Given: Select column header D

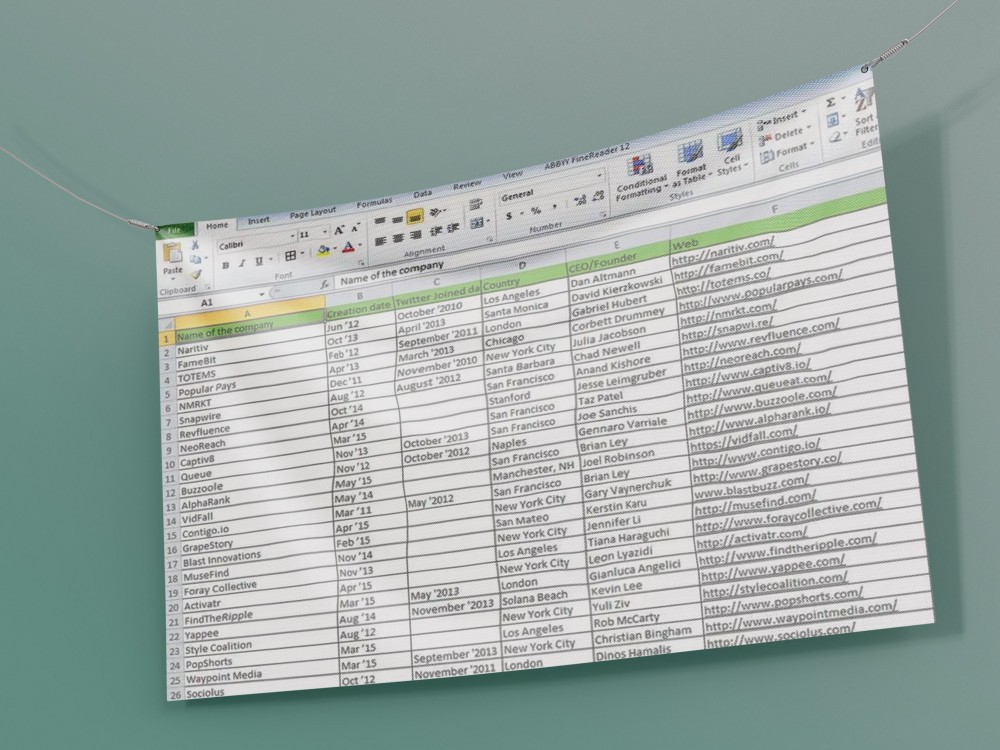Looking at the screenshot, I should [x=523, y=267].
